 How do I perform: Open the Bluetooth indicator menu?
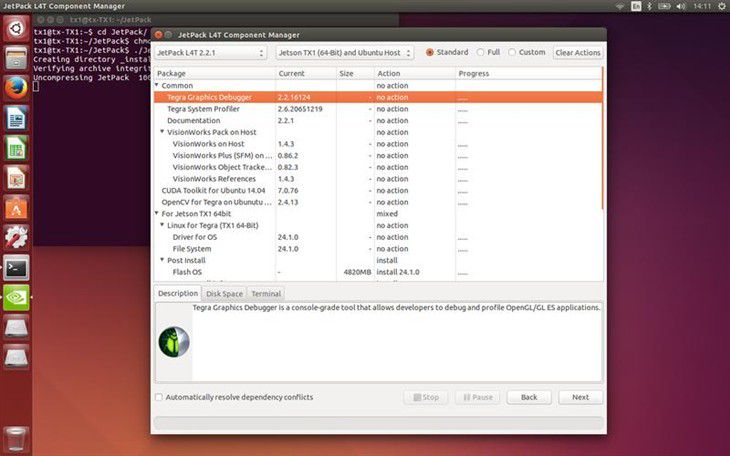pos(649,6)
